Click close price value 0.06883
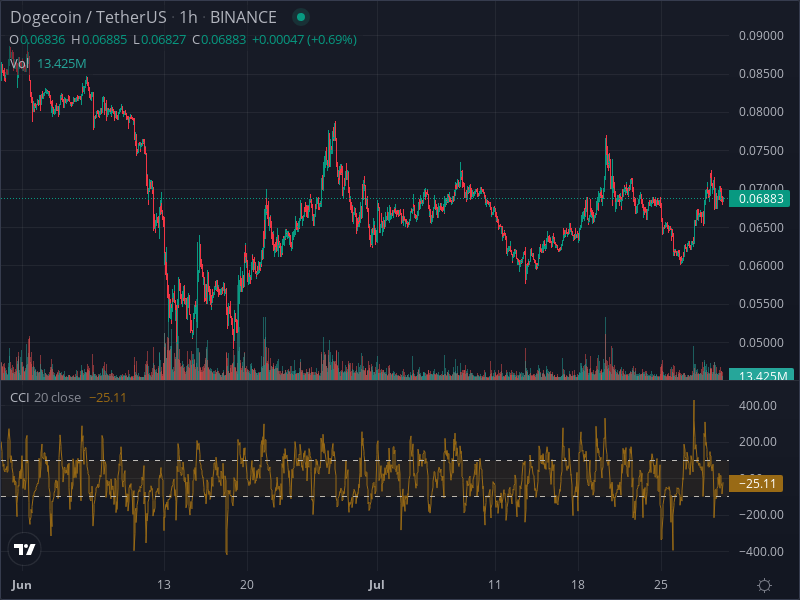The width and height of the screenshot is (800, 600). click(x=223, y=40)
